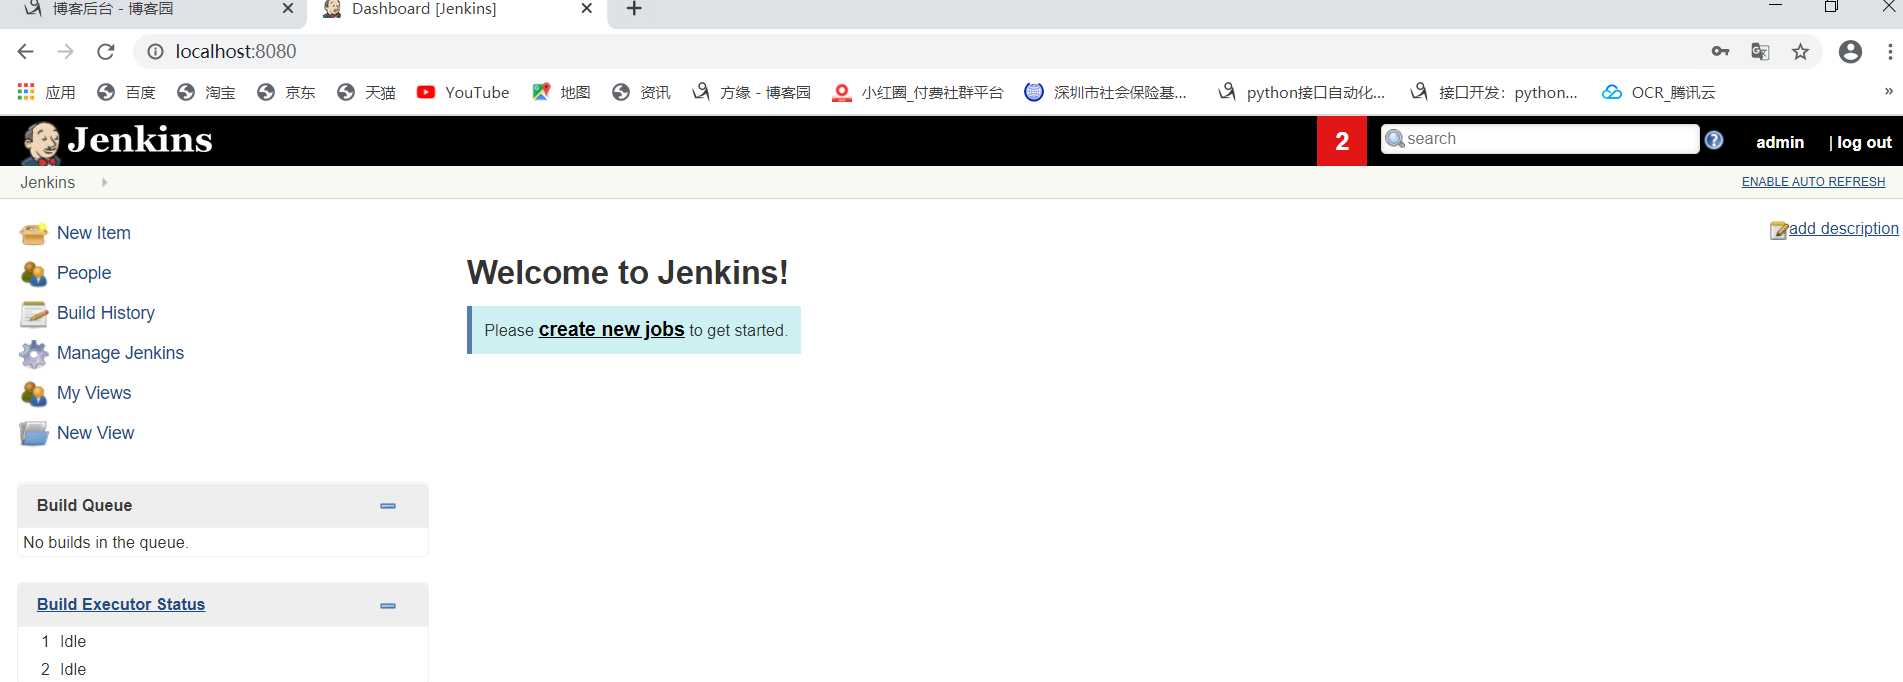
Task: Click the Jenkins title text in header
Action: pos(140,140)
